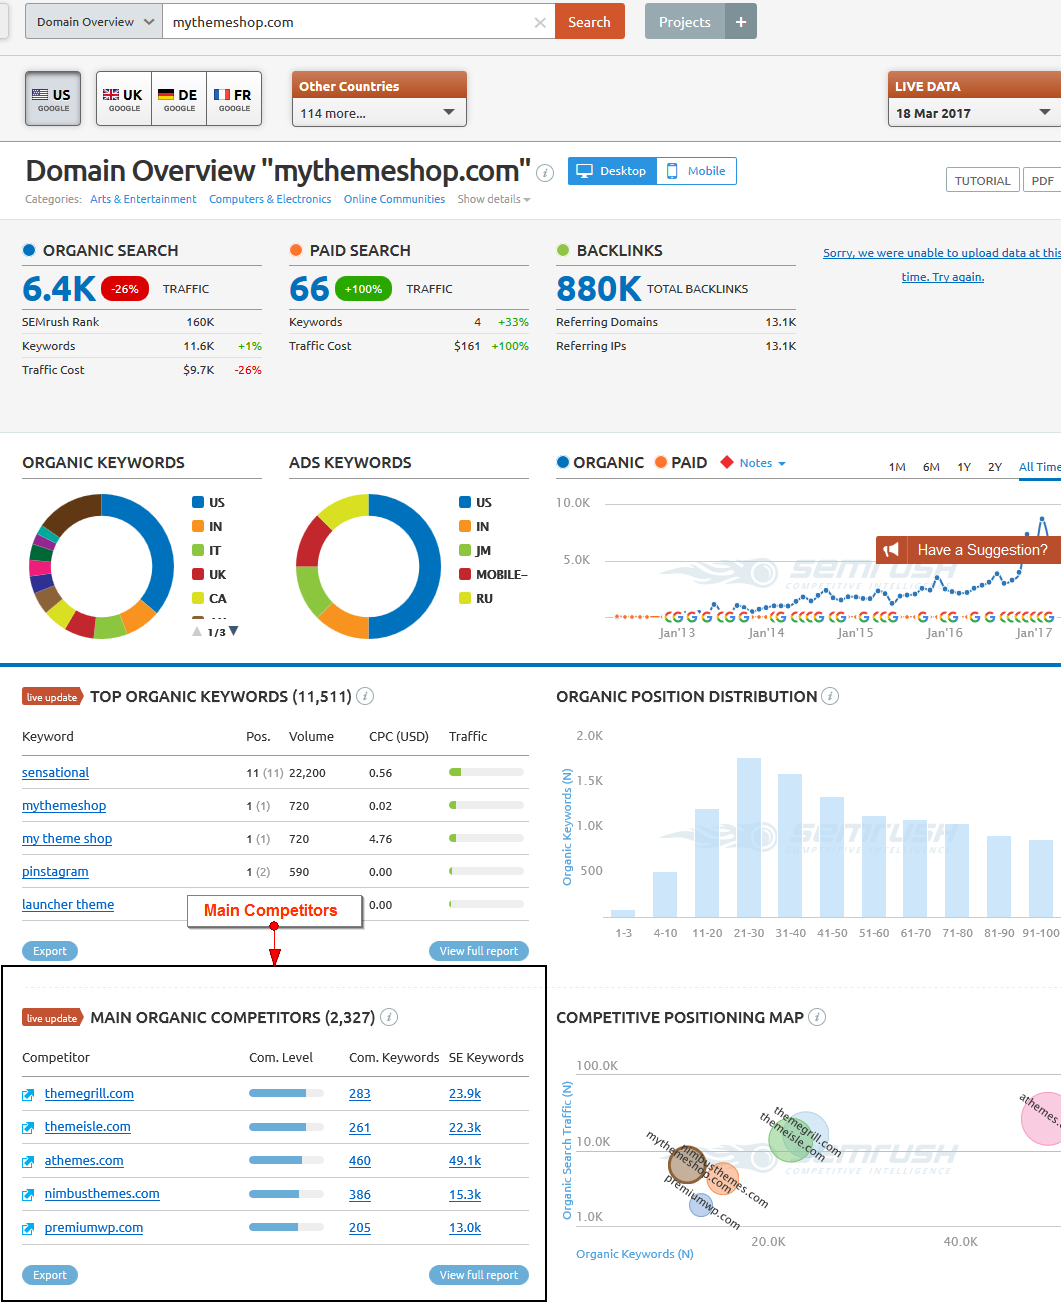The height and width of the screenshot is (1312, 1061).
Task: Open the Notes dropdown on the chart
Action: click(763, 463)
